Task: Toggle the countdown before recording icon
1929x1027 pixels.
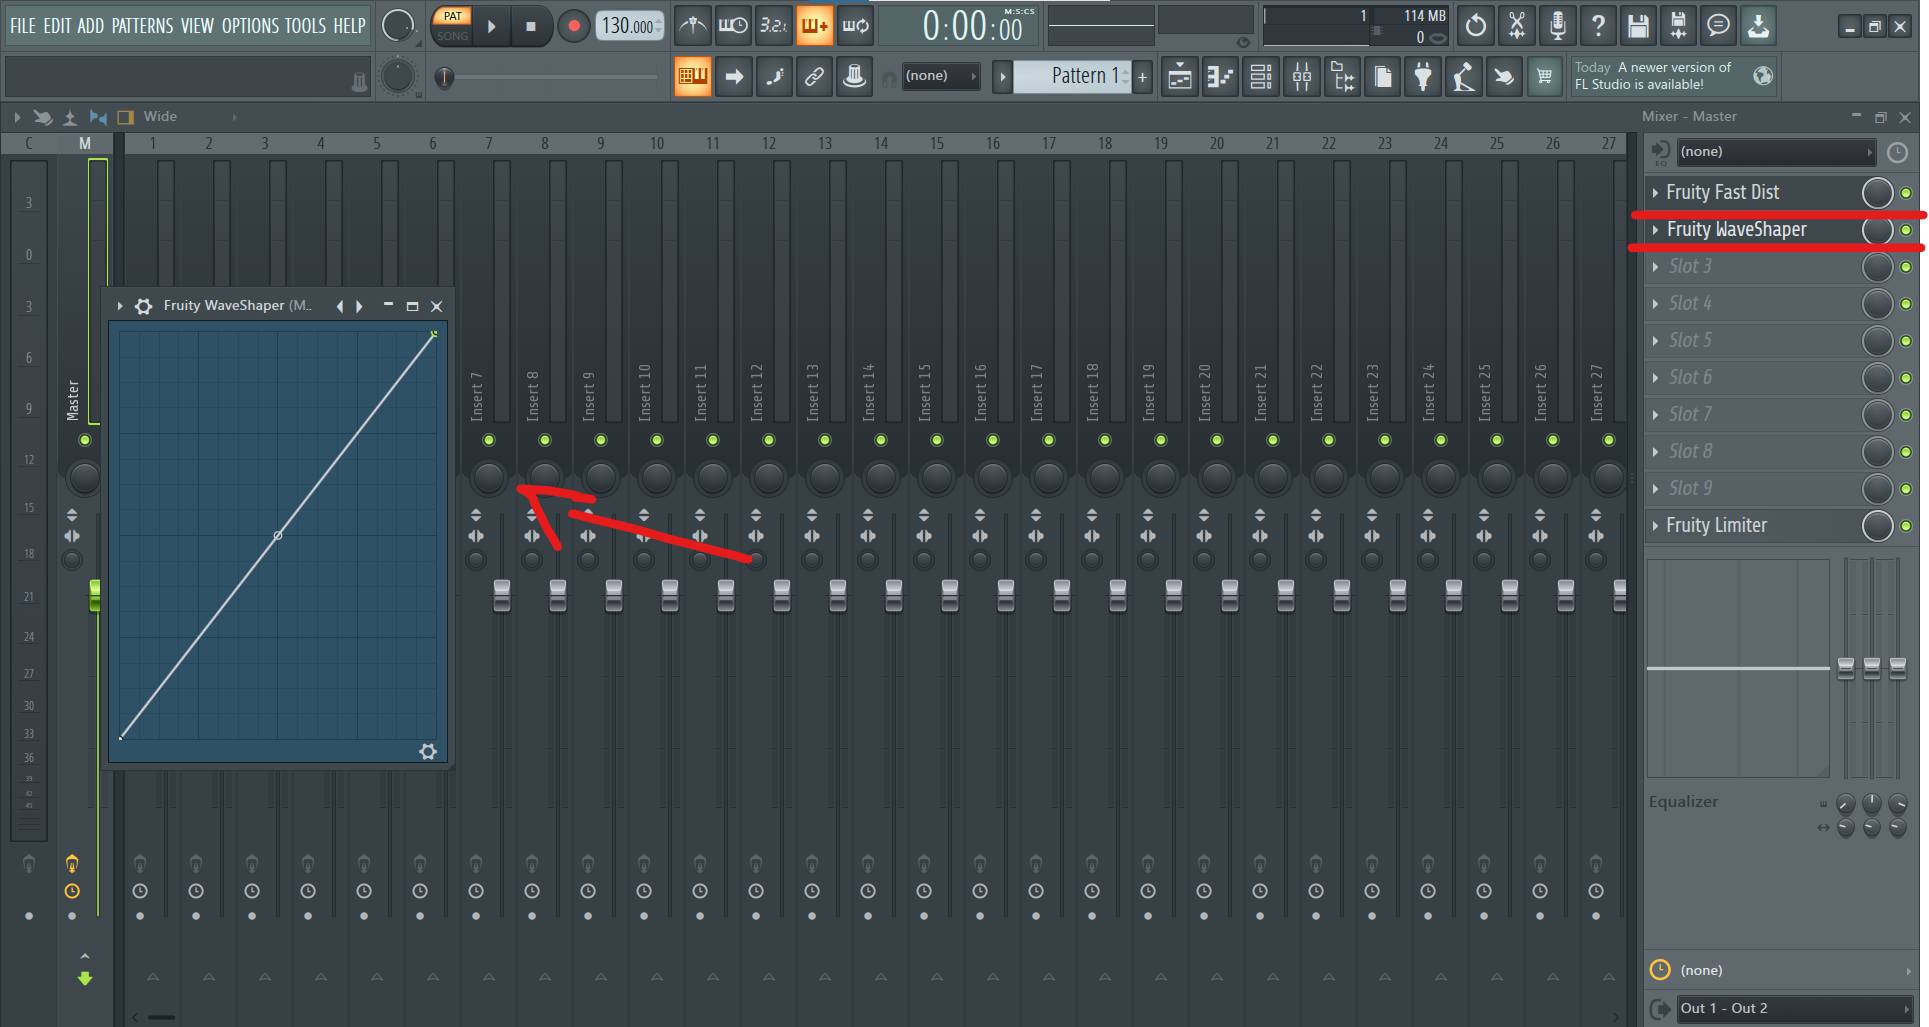Action: point(773,26)
